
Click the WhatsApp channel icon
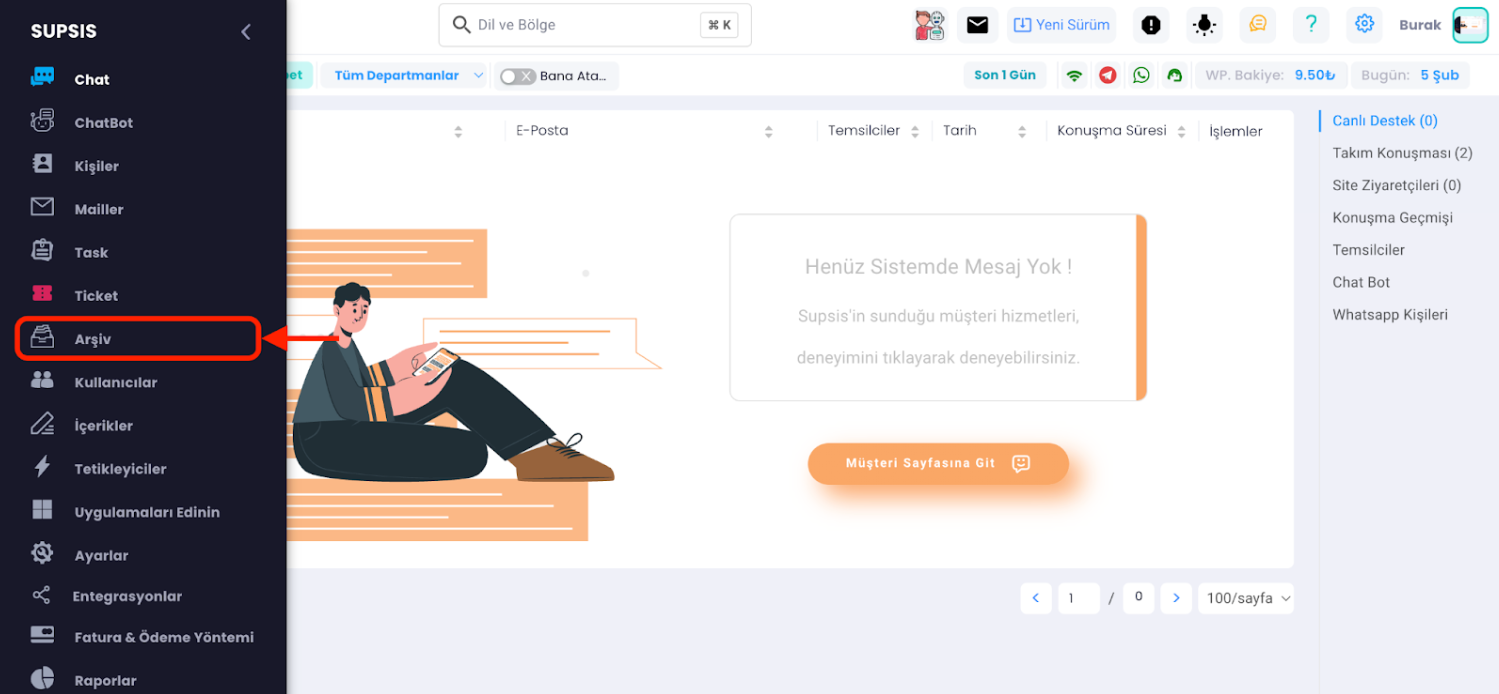coord(1141,75)
